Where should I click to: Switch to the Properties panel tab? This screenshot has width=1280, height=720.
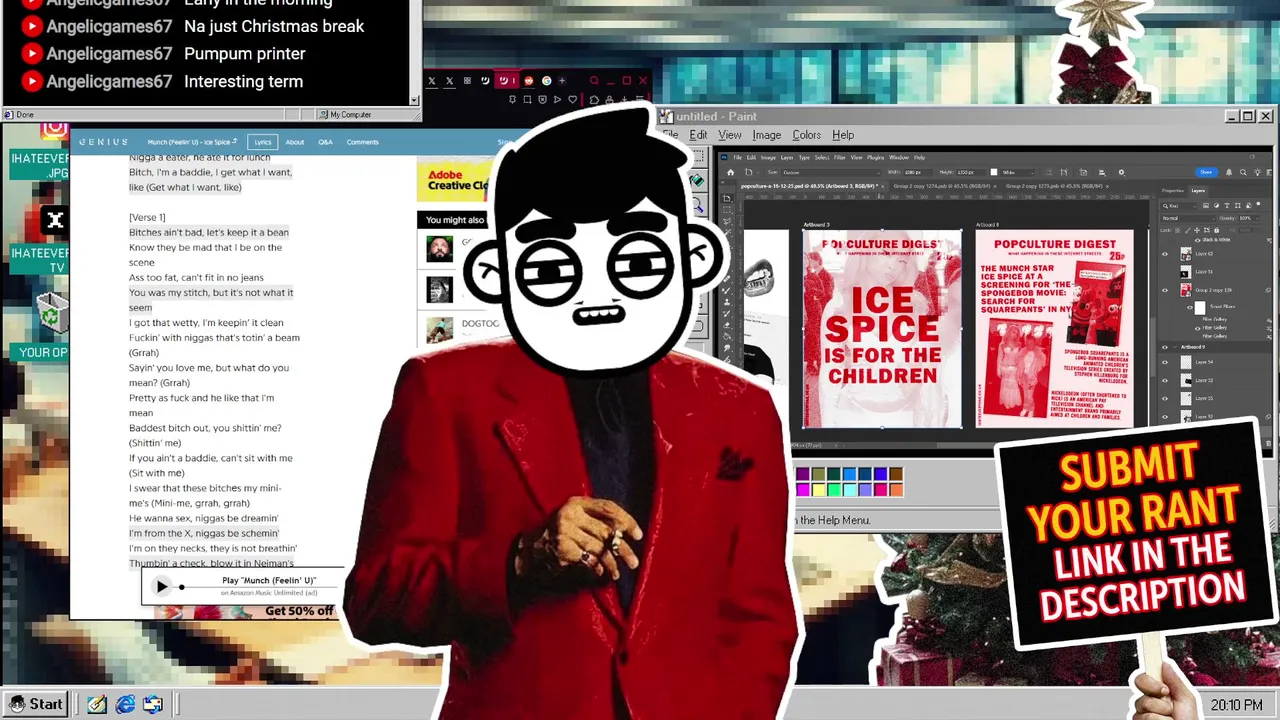pos(1172,191)
